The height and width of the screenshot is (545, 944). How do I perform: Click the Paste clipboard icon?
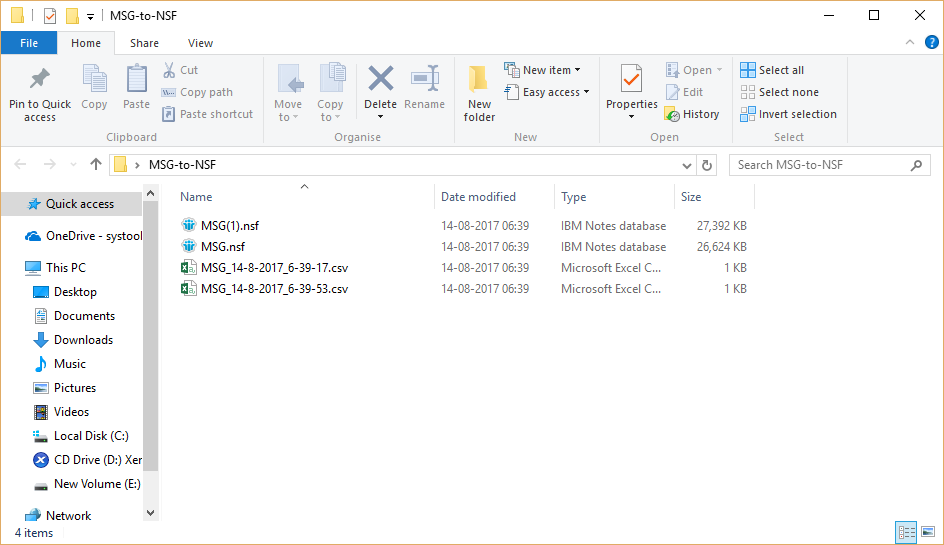(x=137, y=79)
